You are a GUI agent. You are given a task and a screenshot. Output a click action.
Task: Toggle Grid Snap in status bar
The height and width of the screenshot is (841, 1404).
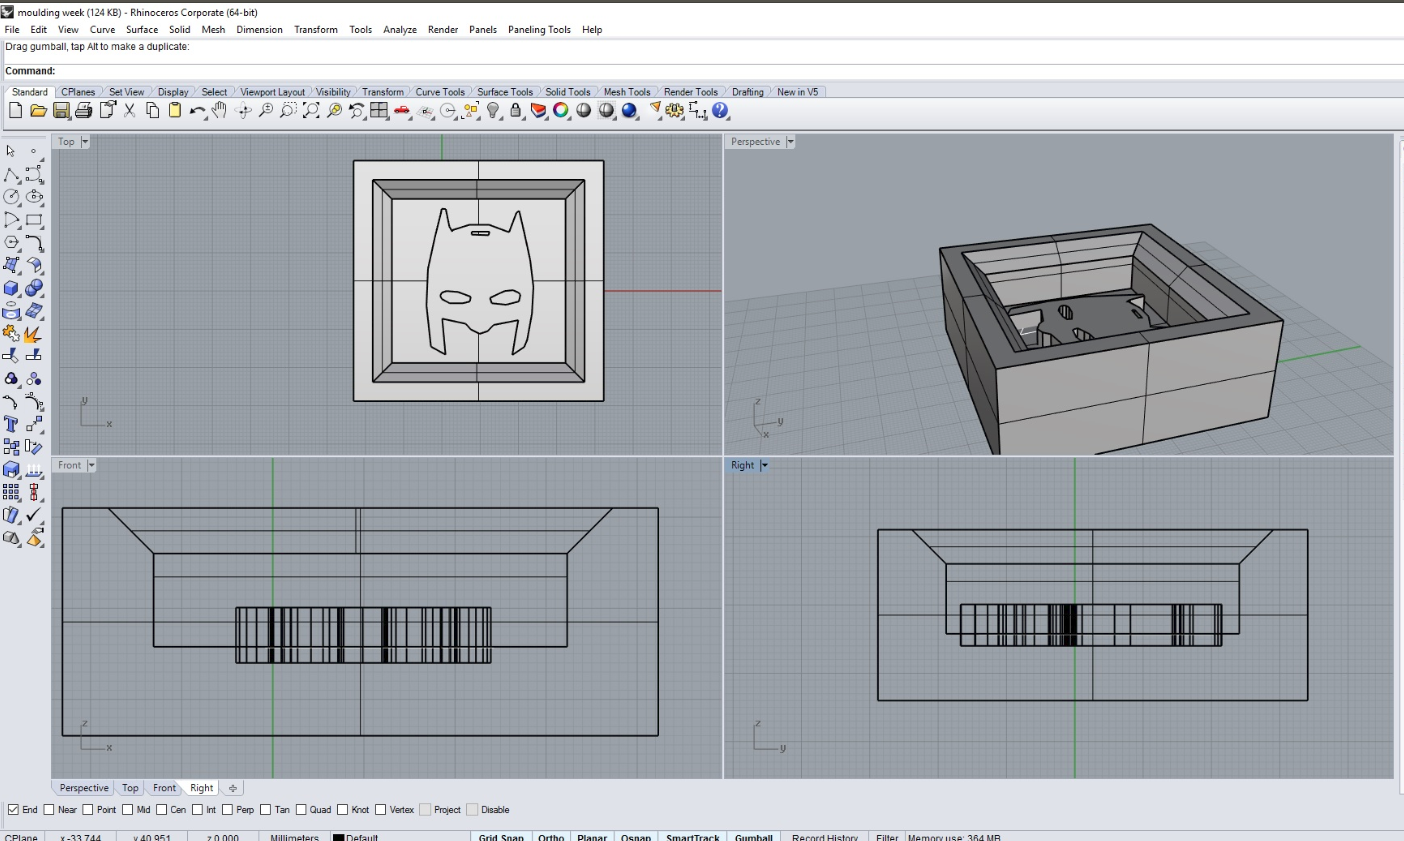(x=501, y=837)
